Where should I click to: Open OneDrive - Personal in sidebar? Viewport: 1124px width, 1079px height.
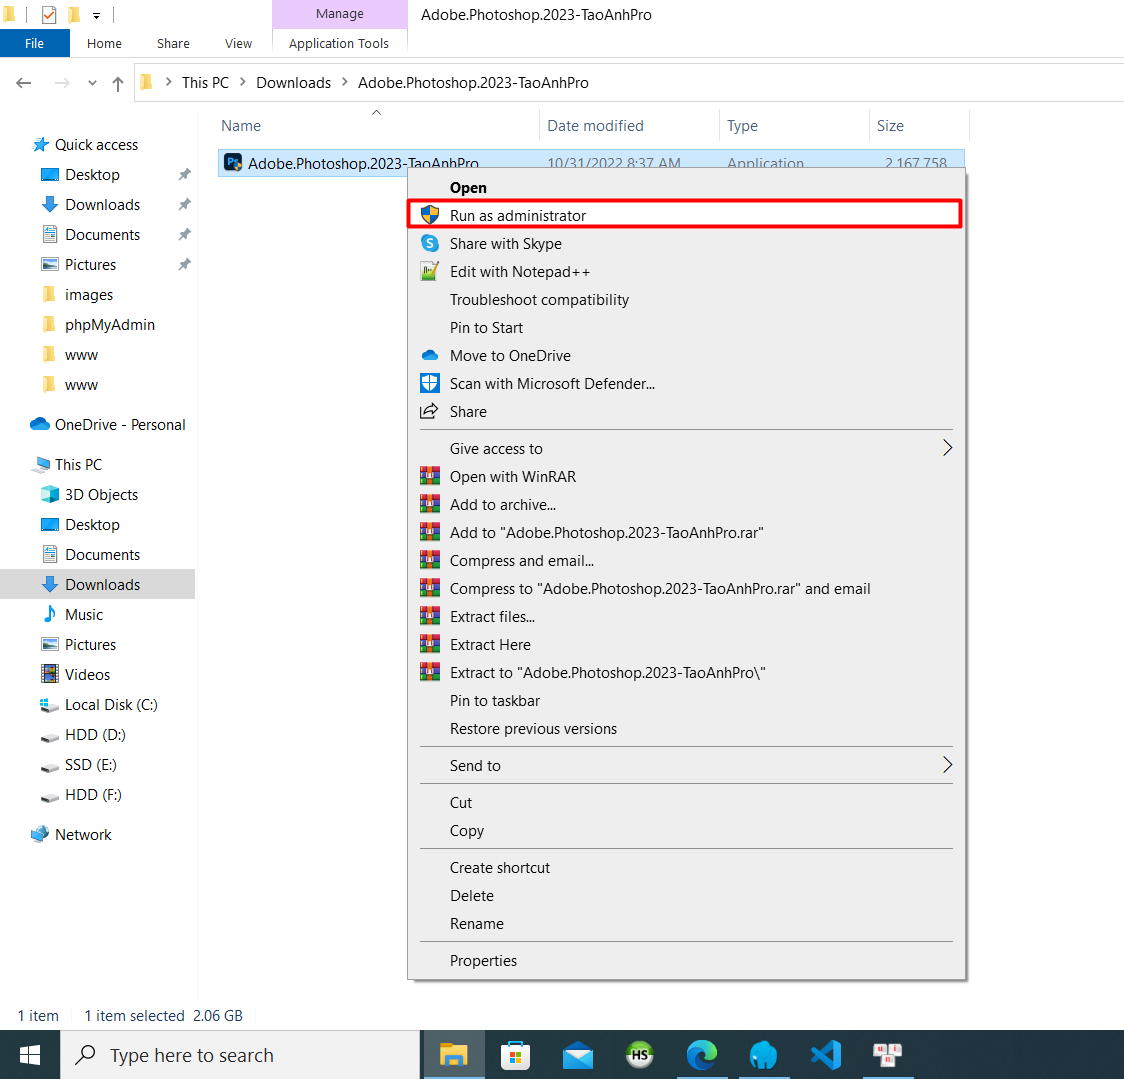[120, 424]
